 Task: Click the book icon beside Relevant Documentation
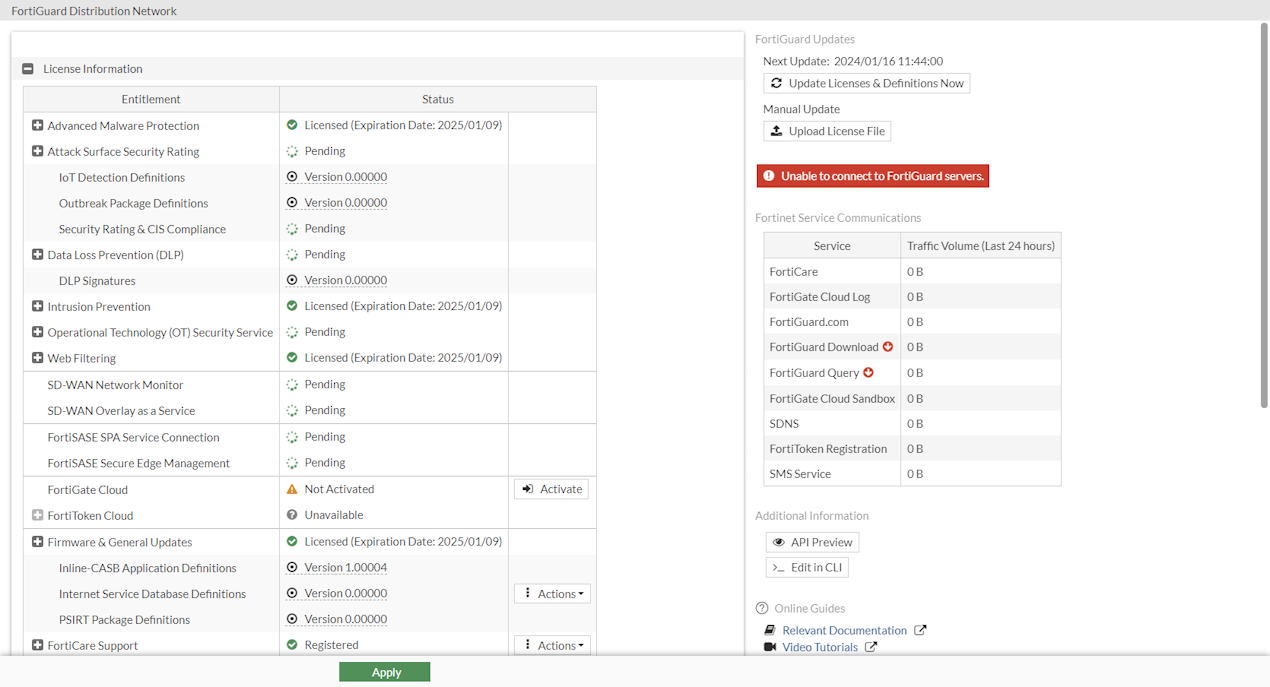(x=770, y=630)
